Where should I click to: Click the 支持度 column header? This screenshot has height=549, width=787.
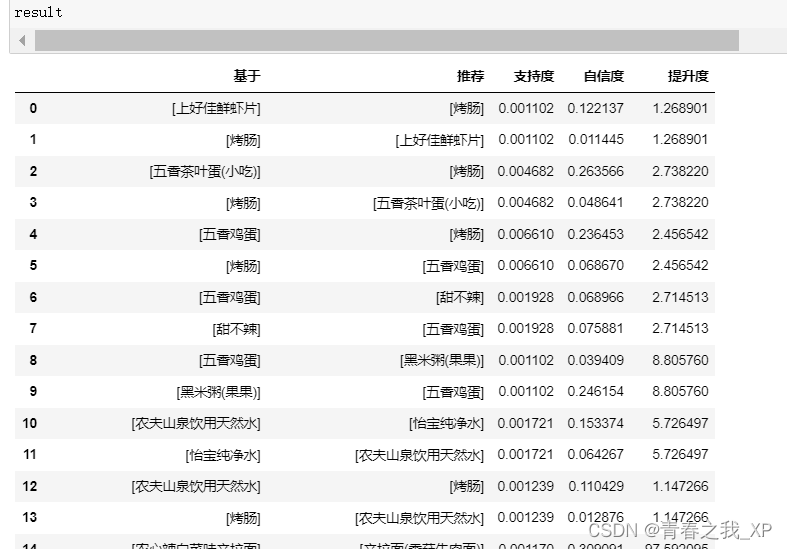(534, 76)
